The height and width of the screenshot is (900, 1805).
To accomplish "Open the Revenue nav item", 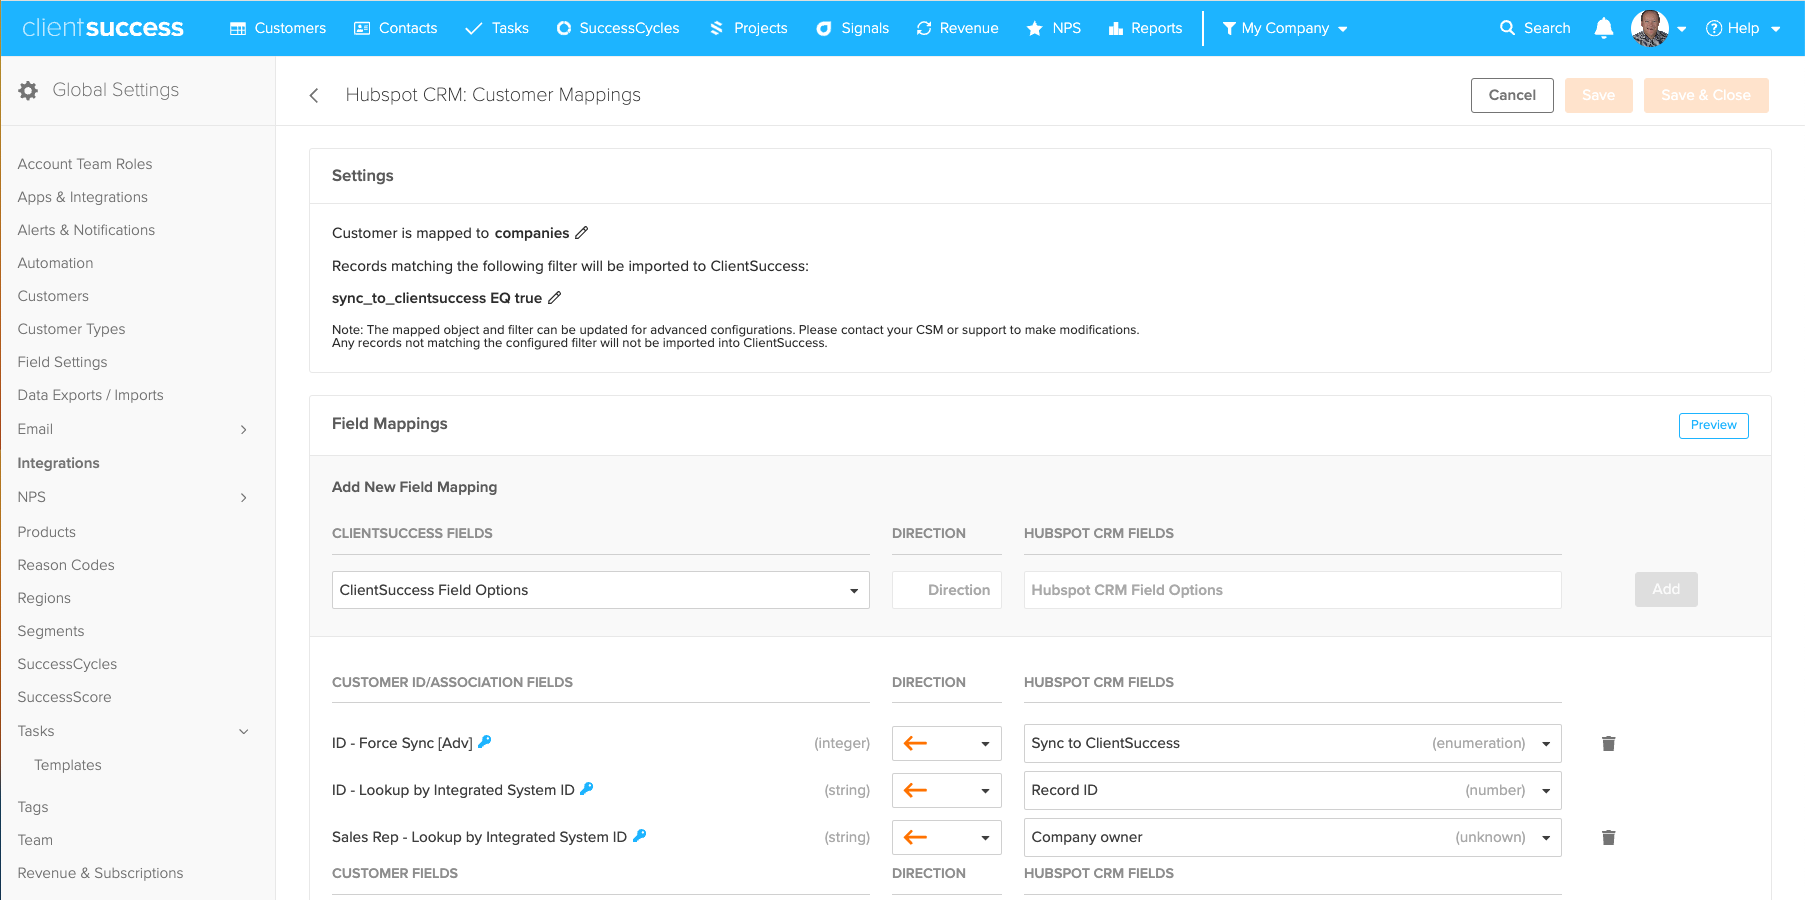I will point(957,28).
